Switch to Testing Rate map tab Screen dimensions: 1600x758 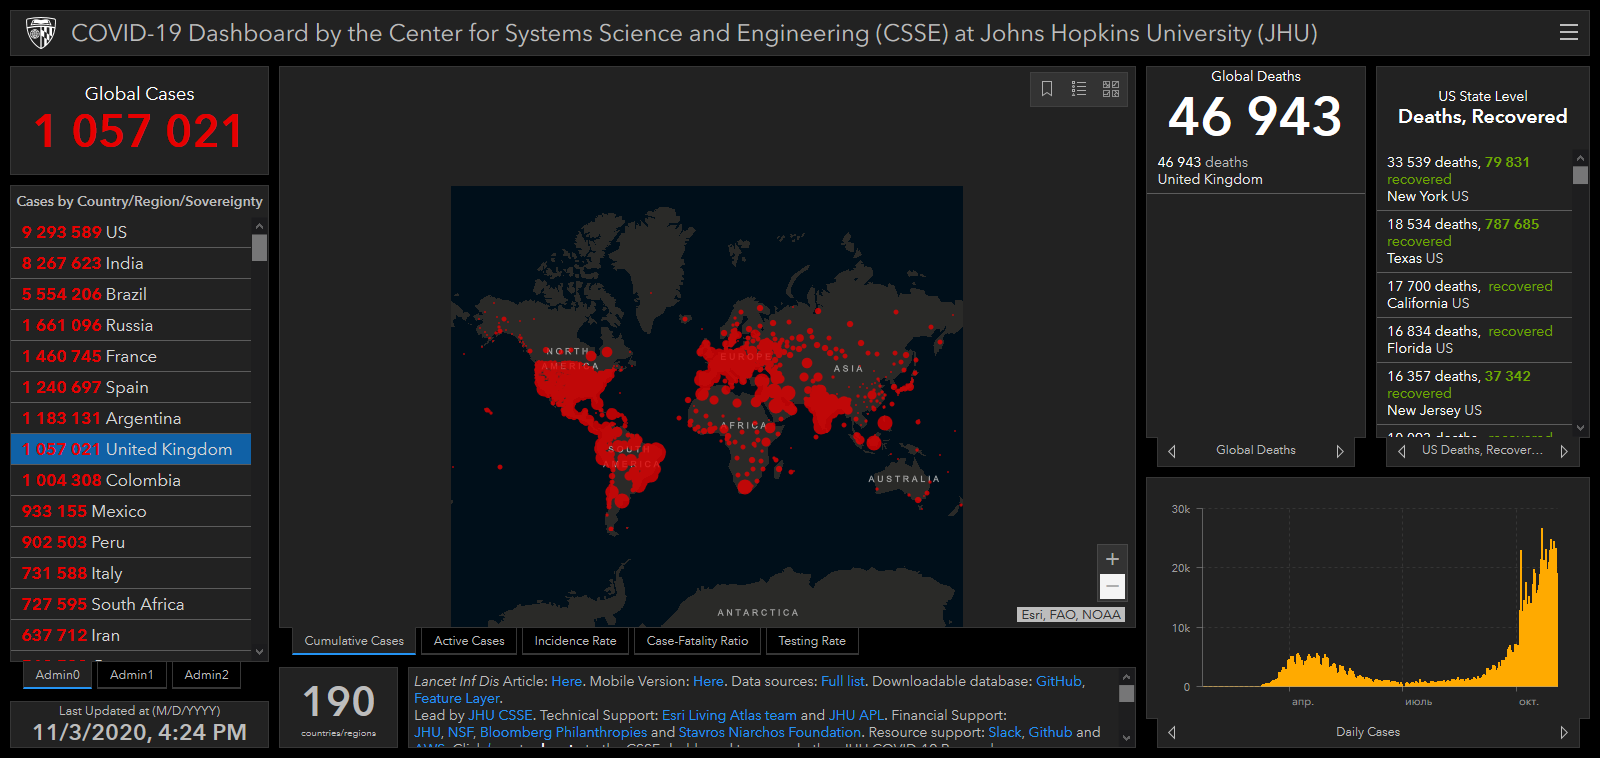(x=812, y=641)
